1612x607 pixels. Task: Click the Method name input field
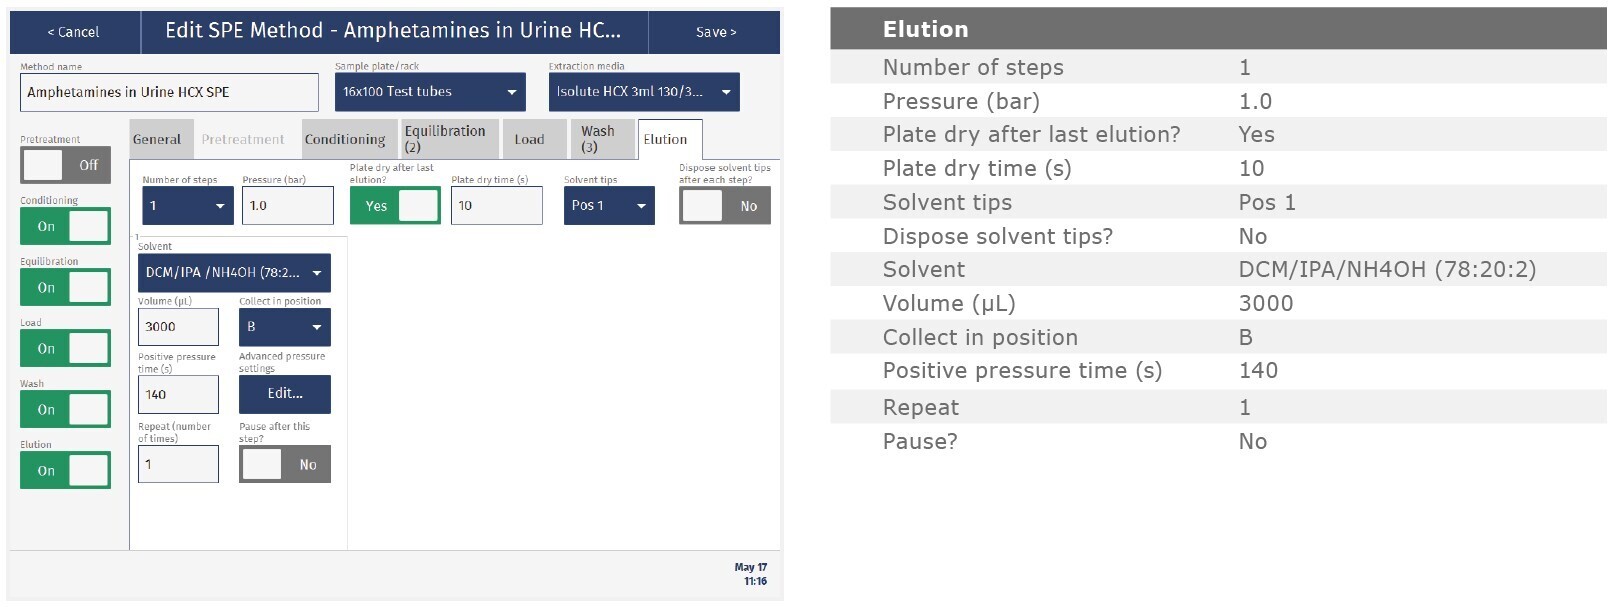pos(169,92)
